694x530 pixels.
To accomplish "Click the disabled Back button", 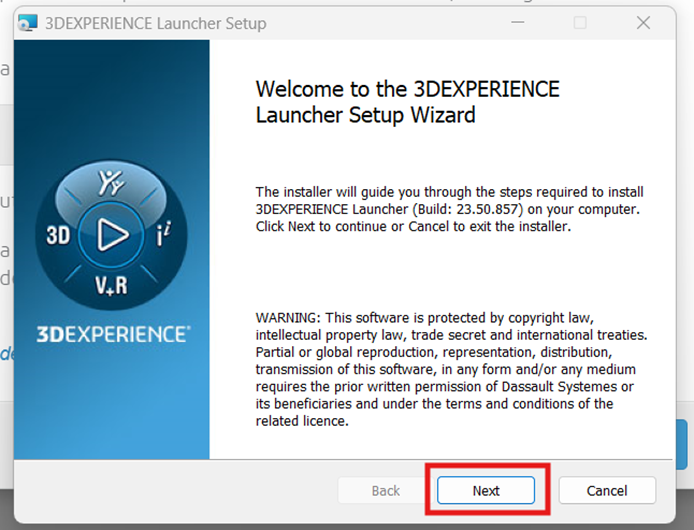I will 386,490.
